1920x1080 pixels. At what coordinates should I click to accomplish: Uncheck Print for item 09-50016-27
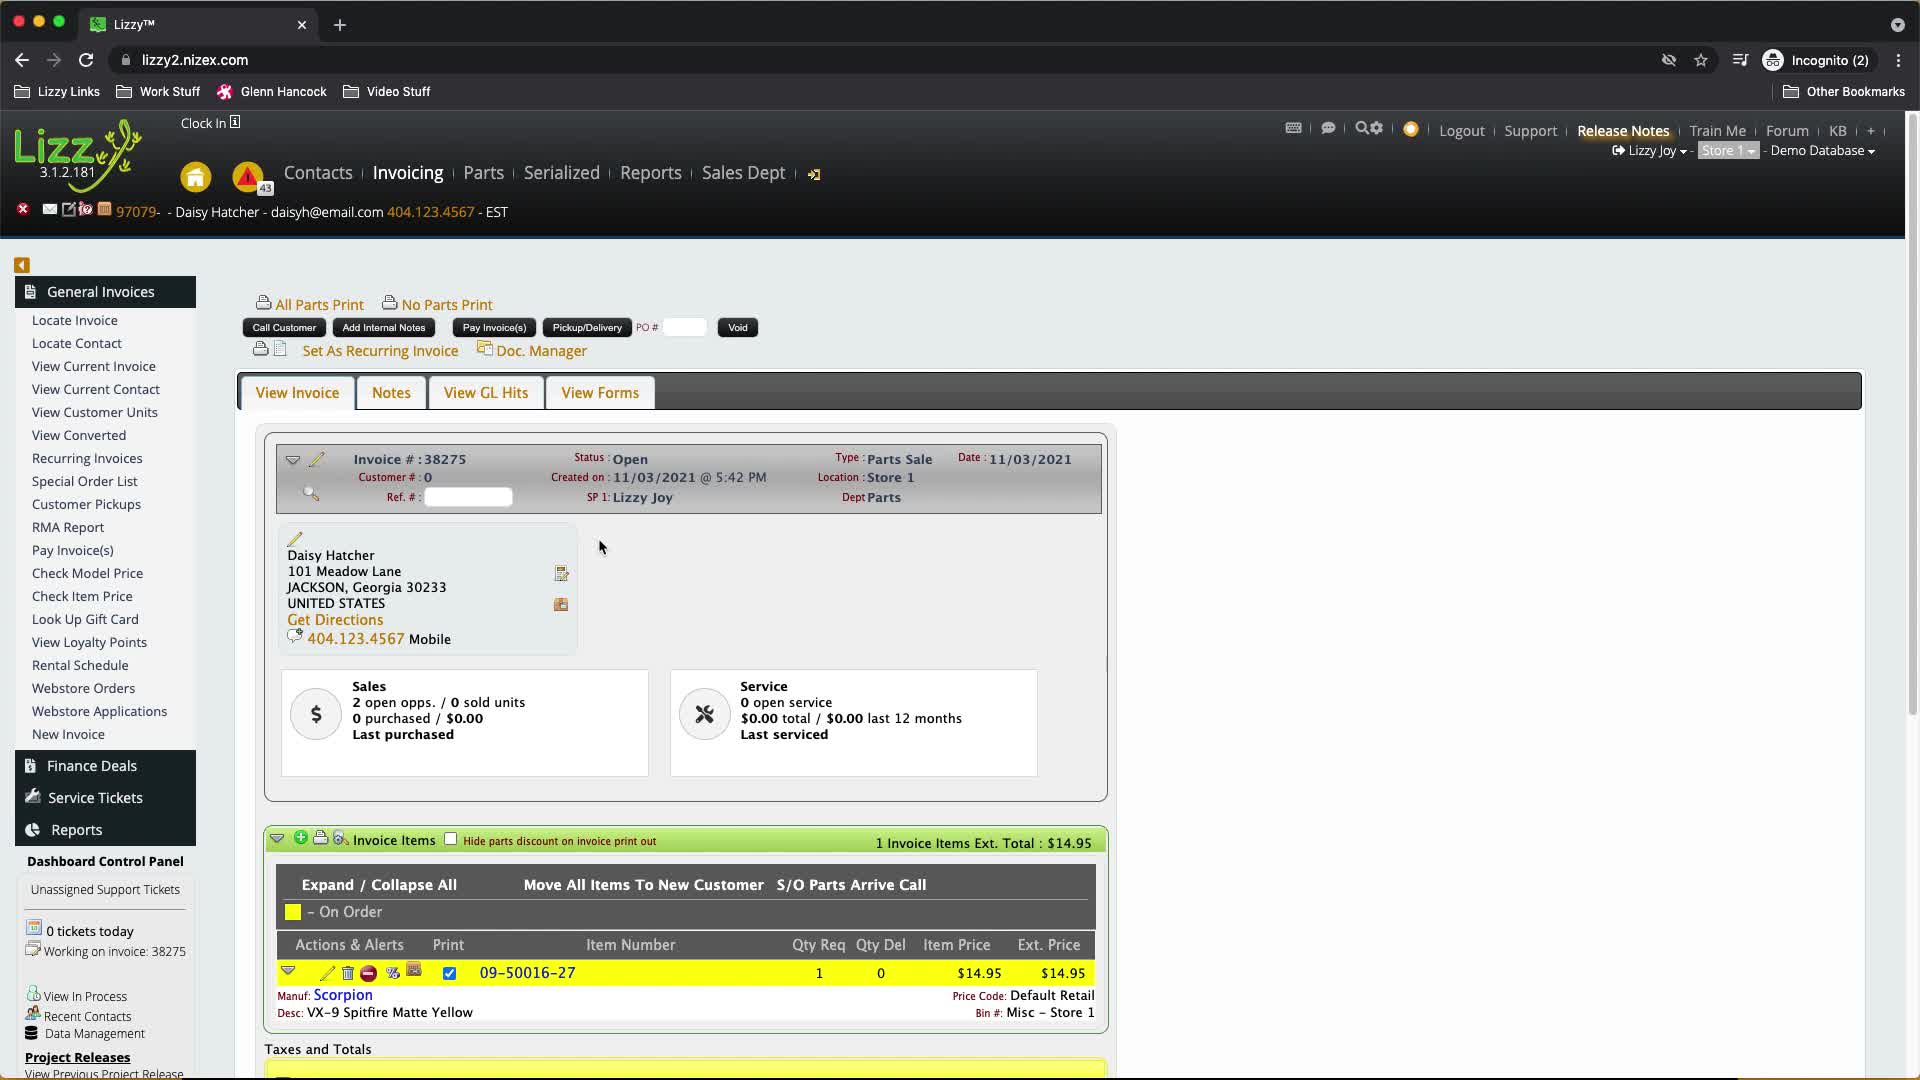(450, 973)
